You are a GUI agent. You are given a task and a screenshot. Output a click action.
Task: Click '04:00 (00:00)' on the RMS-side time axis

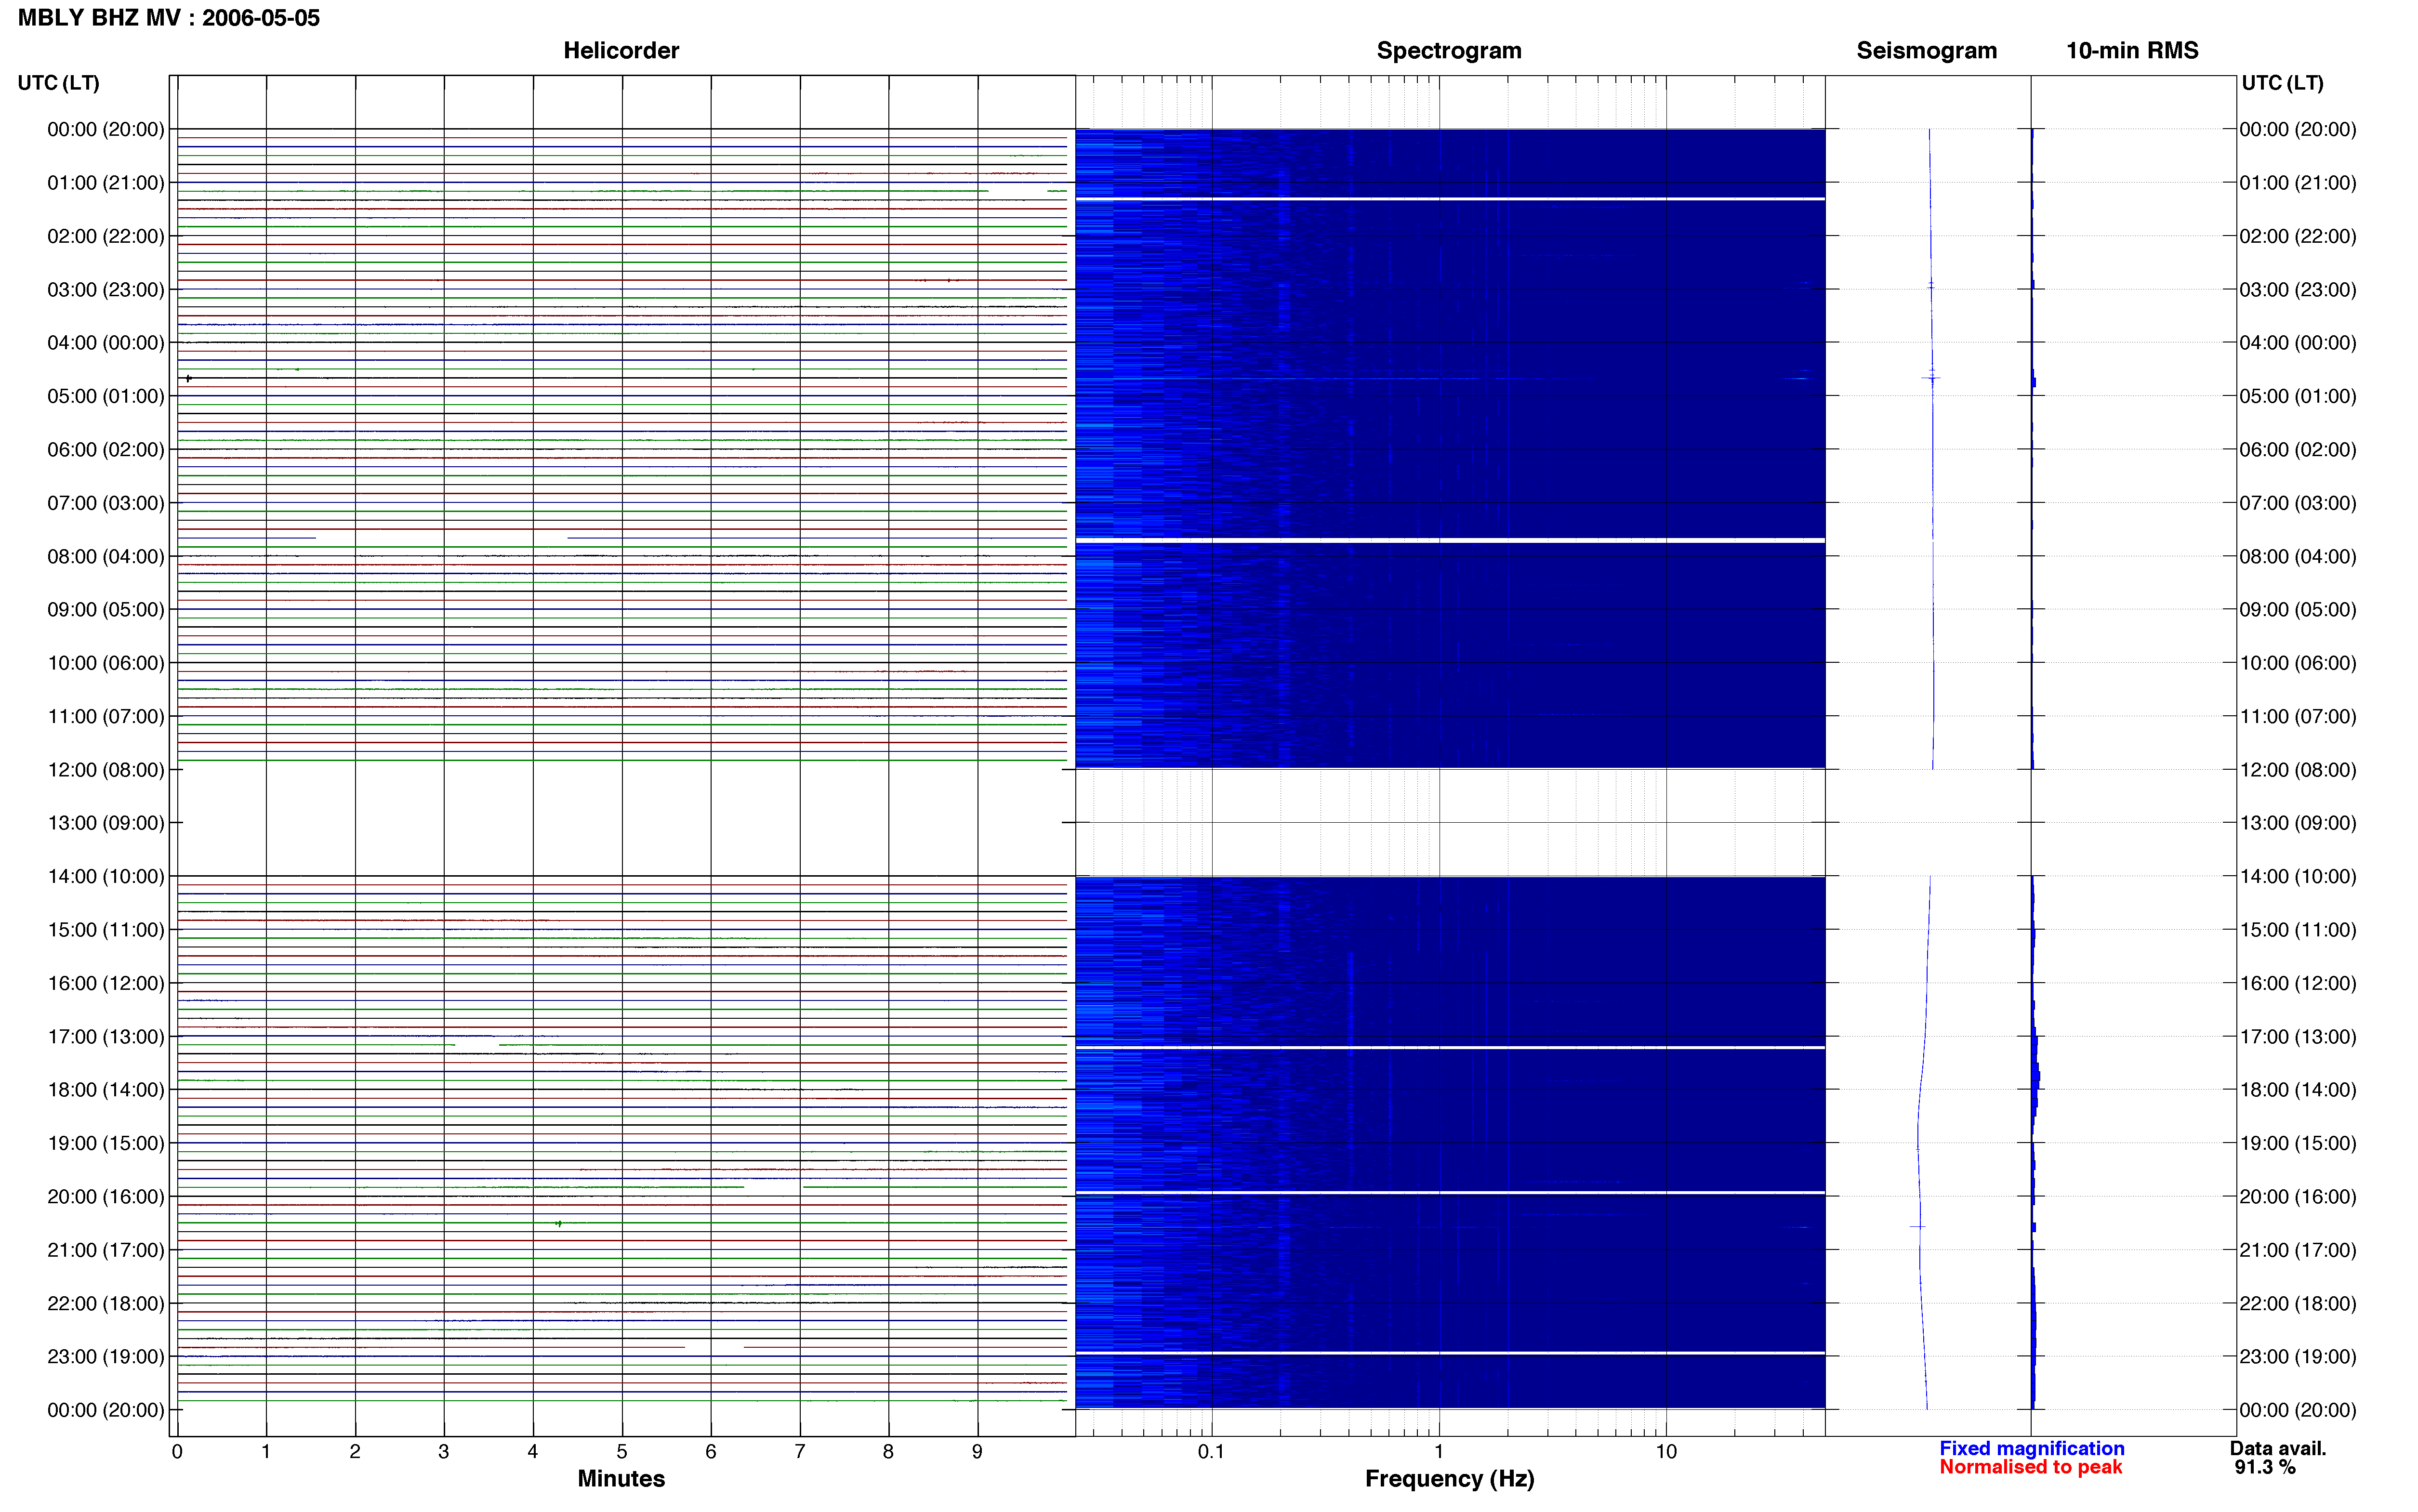[2297, 343]
